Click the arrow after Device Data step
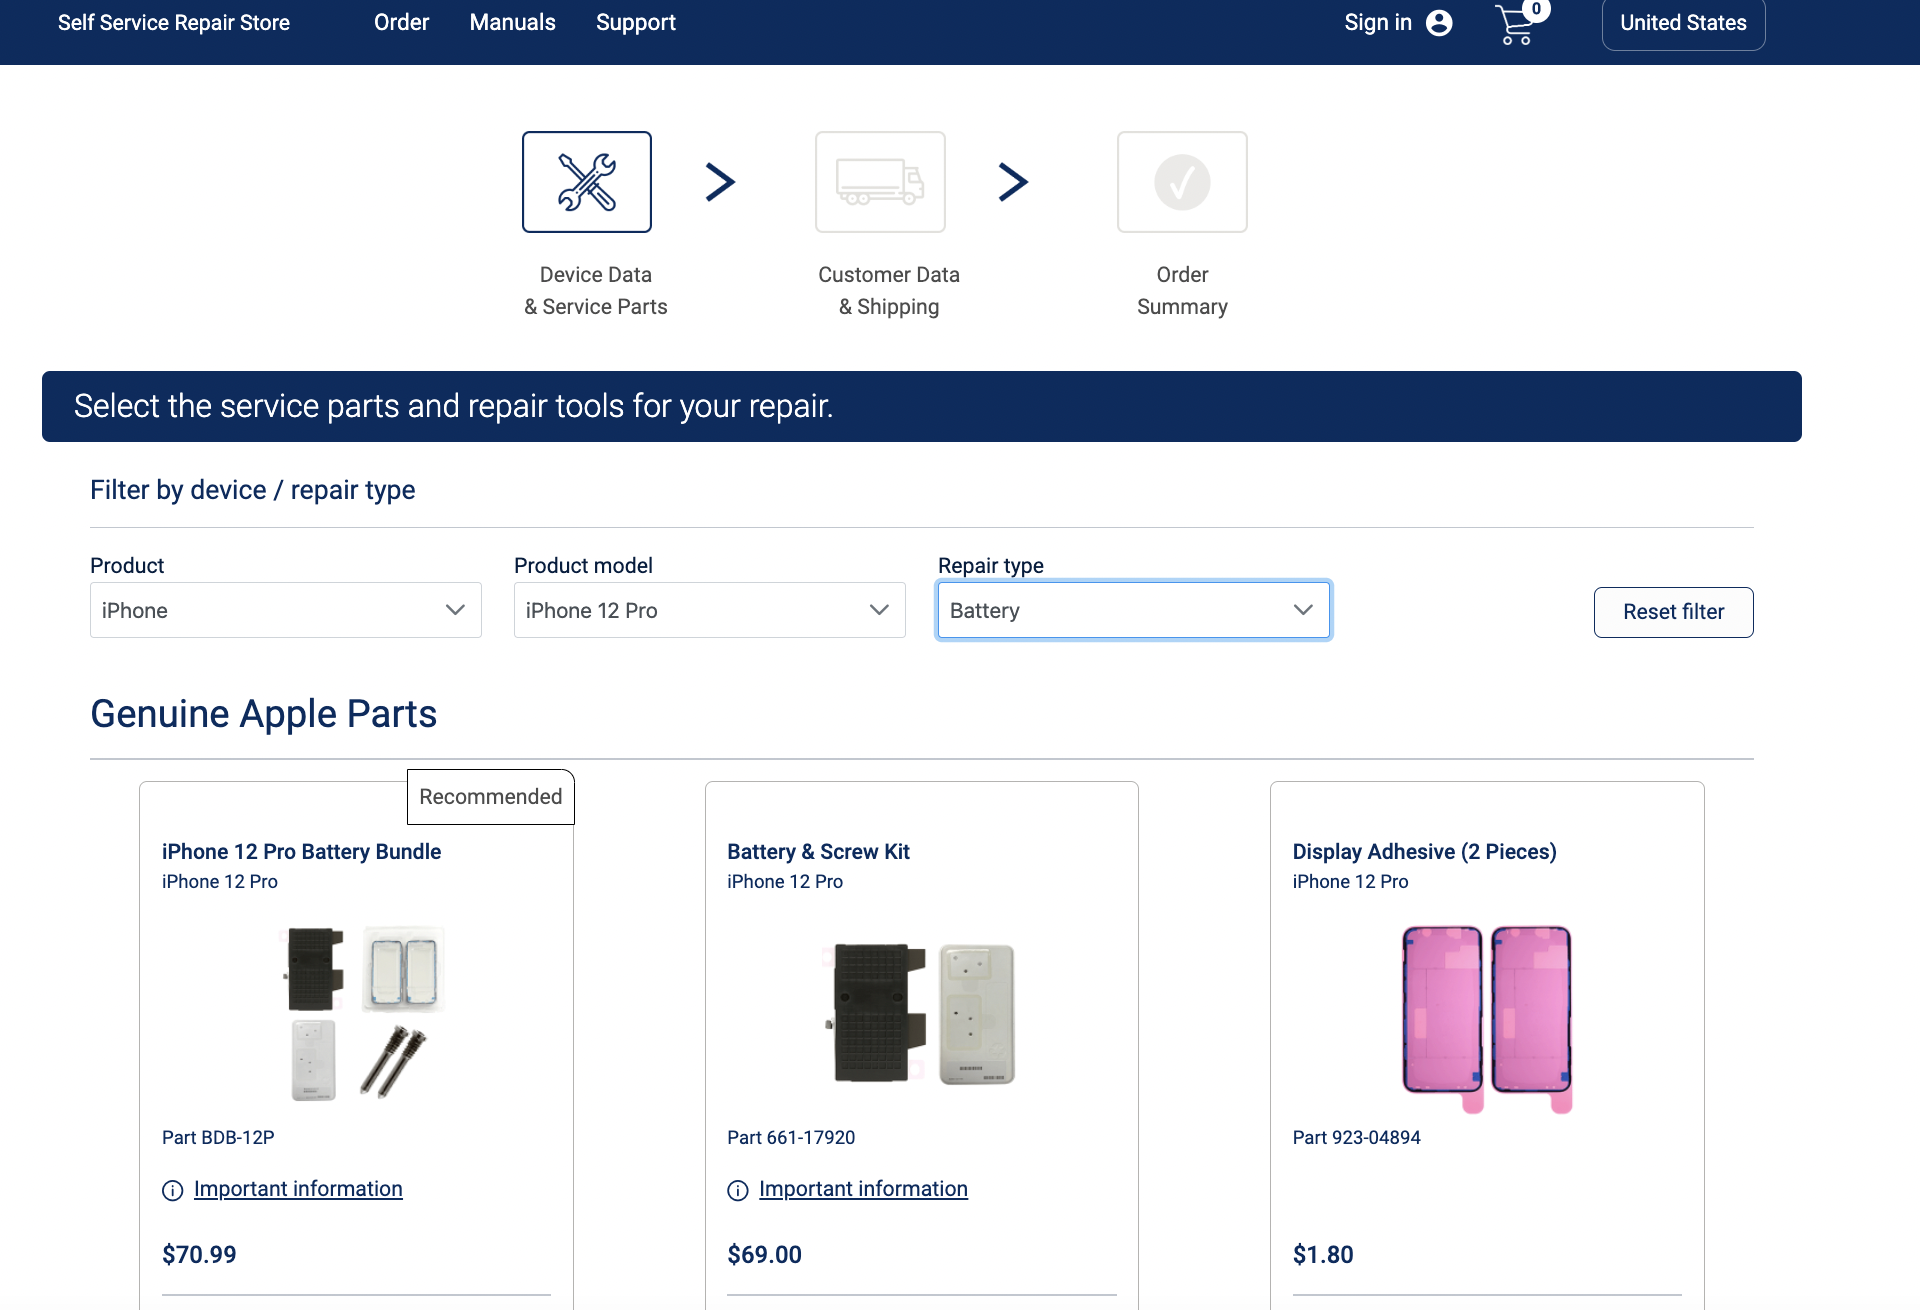1920x1310 pixels. (x=721, y=182)
